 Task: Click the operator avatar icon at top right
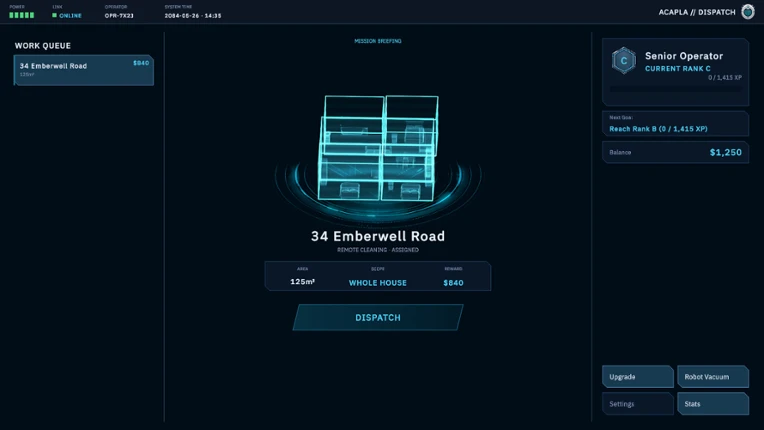[748, 11]
